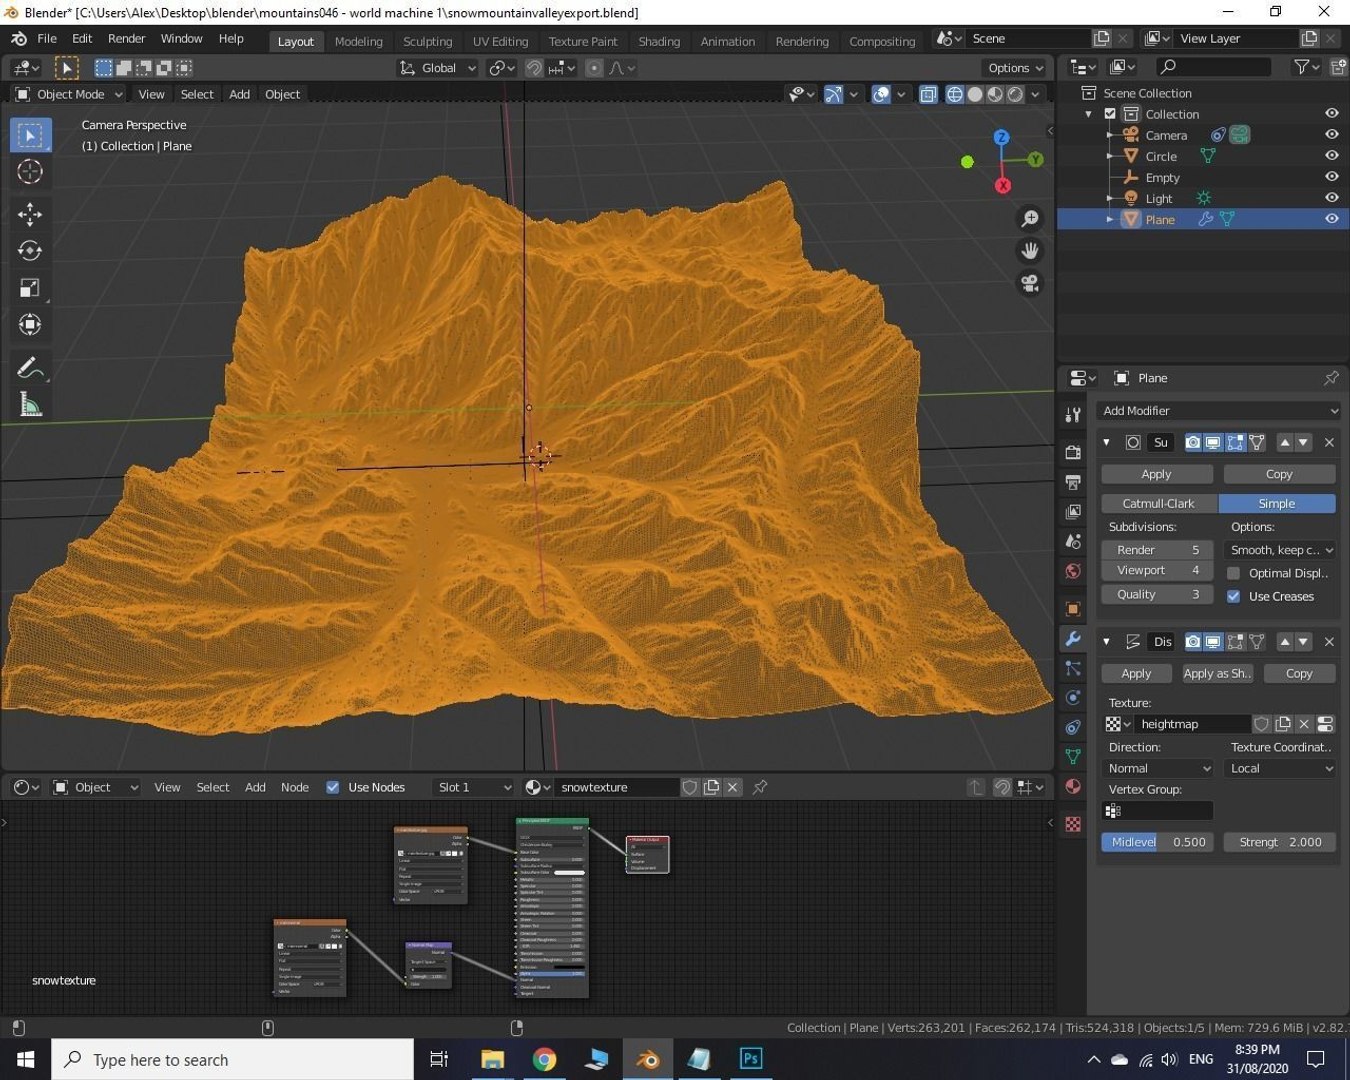Select Catmull-Clark subdivision type
The height and width of the screenshot is (1080, 1350).
pos(1159,503)
